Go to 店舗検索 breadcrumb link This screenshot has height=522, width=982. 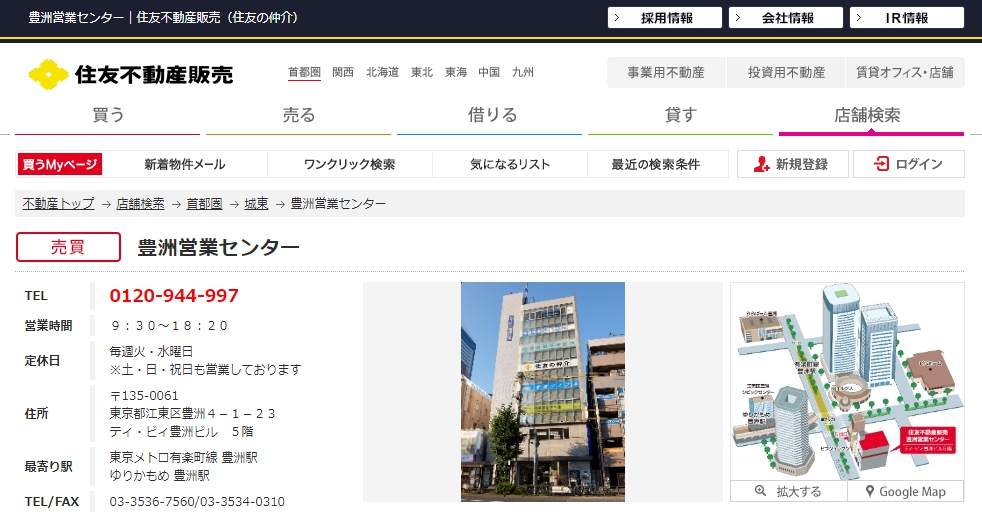click(140, 204)
